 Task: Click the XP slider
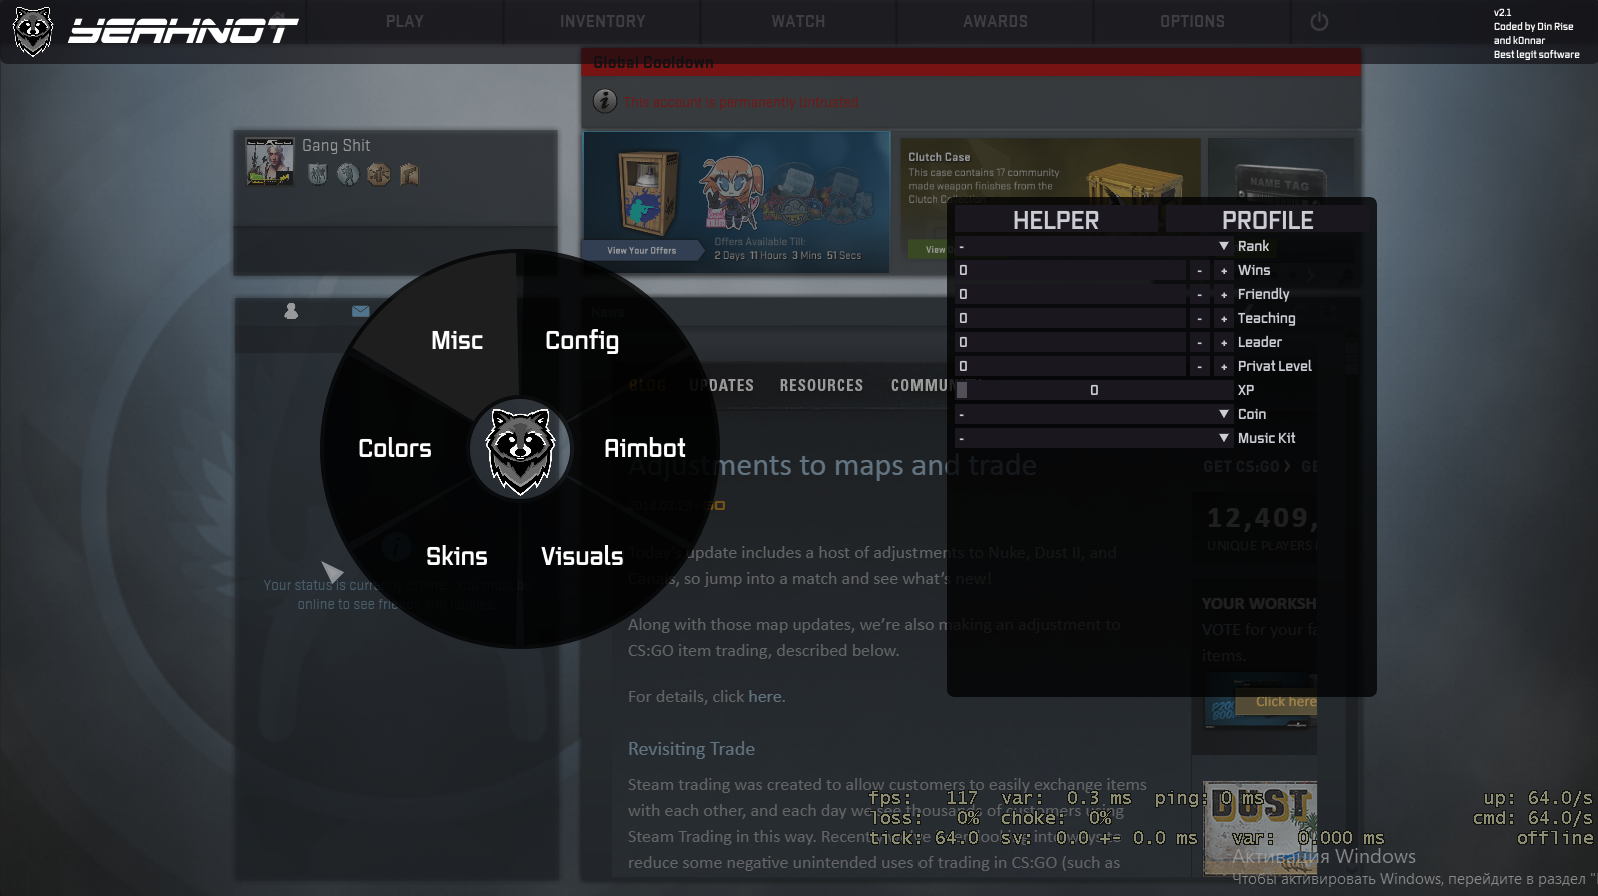point(1094,390)
